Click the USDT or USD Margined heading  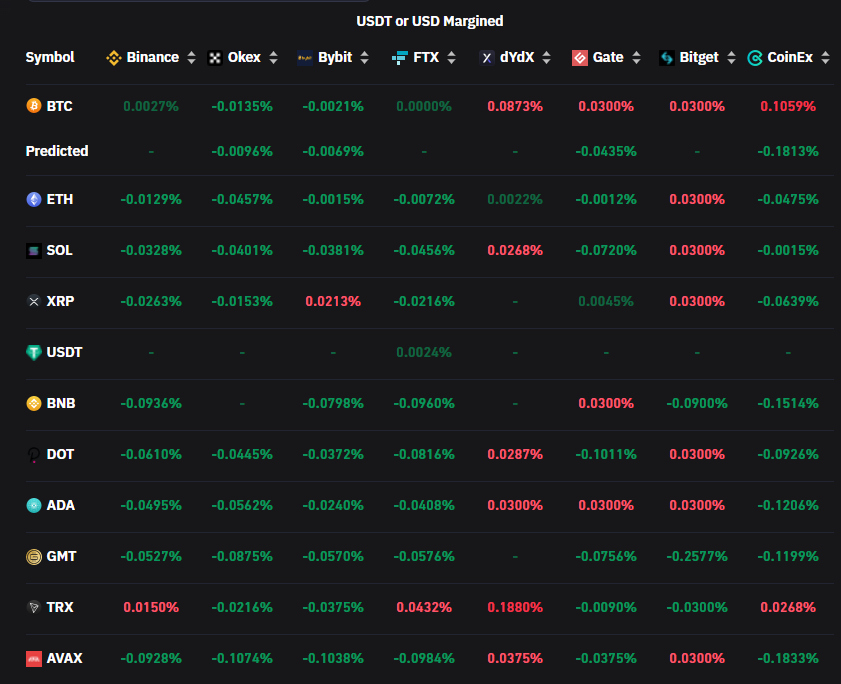pos(430,21)
